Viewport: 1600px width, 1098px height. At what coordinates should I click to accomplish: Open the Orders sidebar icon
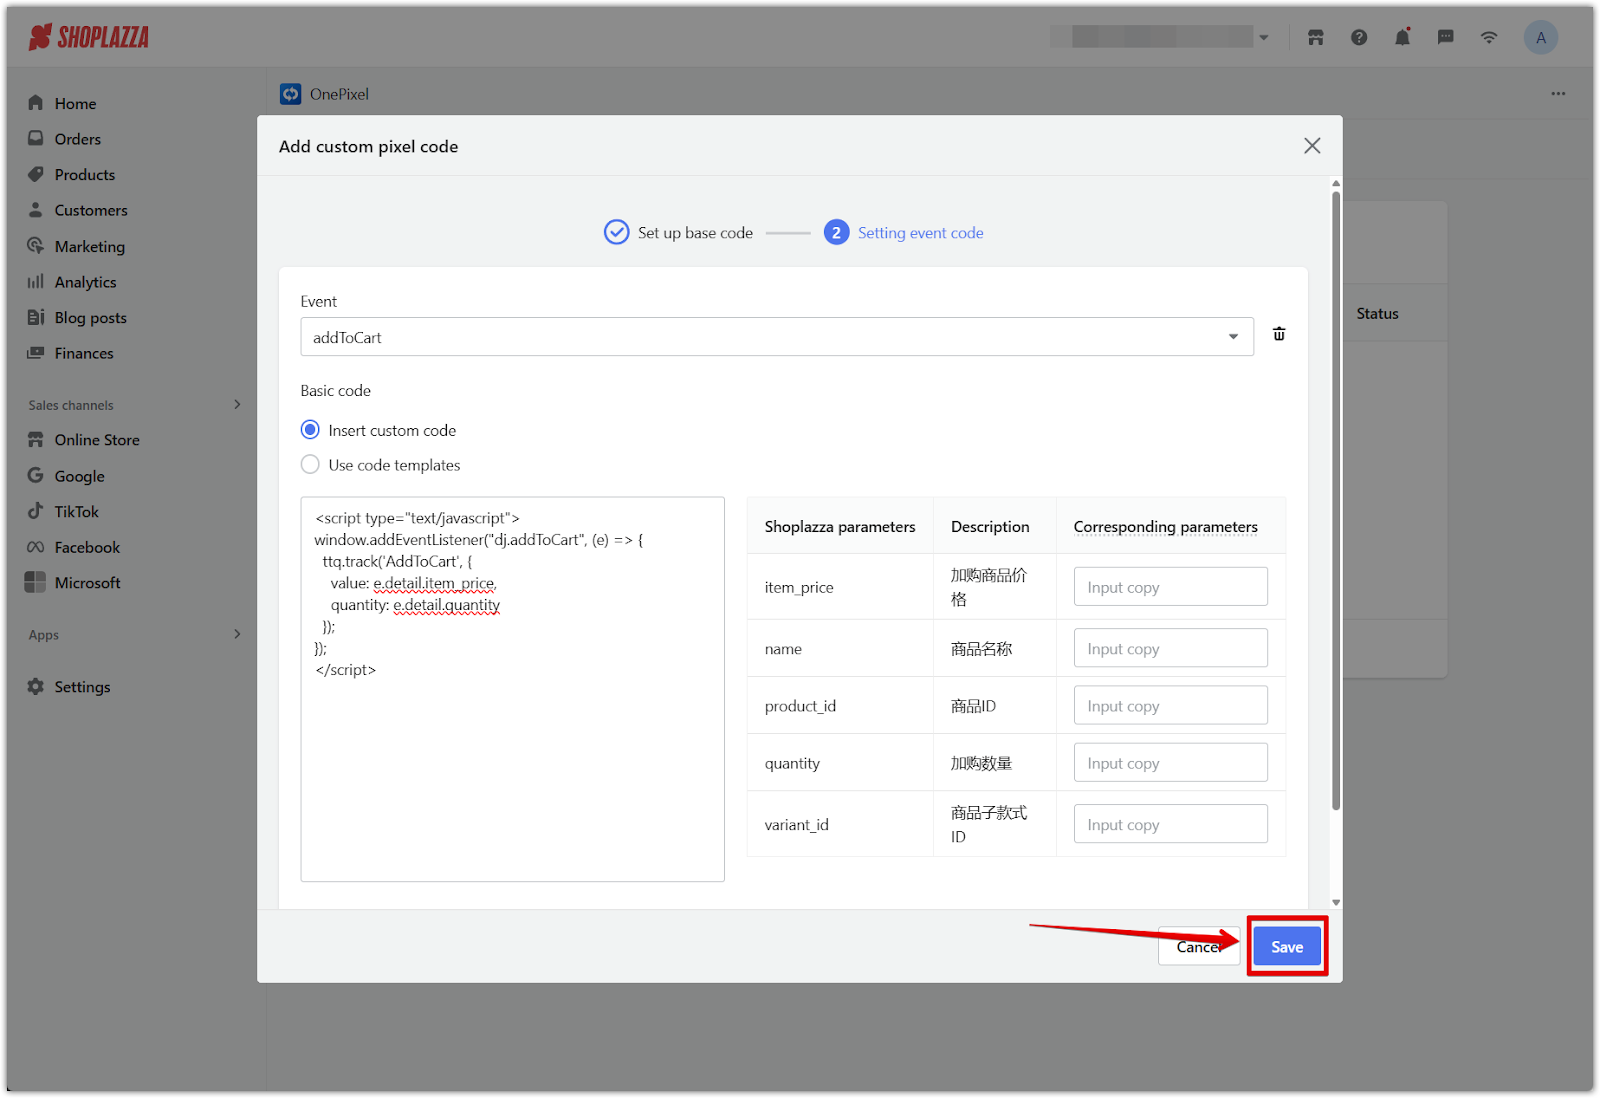36,139
